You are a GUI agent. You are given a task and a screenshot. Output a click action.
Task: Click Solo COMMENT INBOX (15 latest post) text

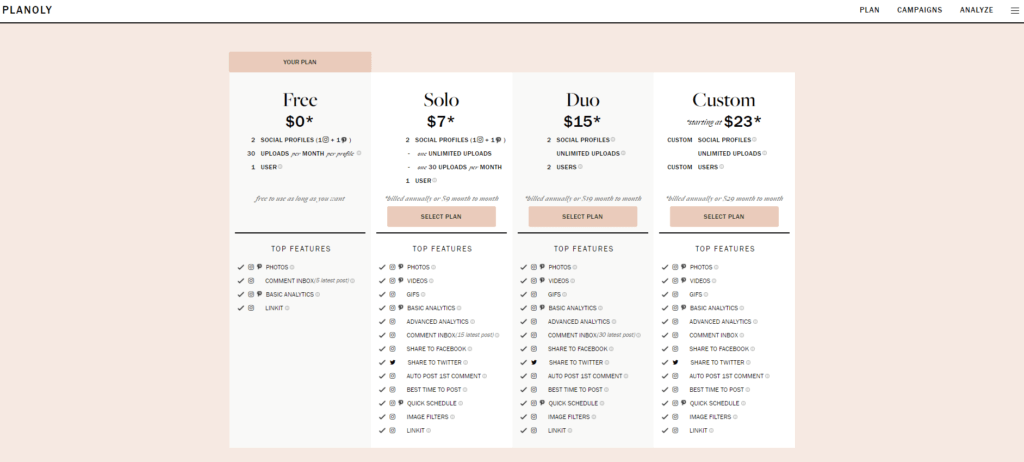450,335
